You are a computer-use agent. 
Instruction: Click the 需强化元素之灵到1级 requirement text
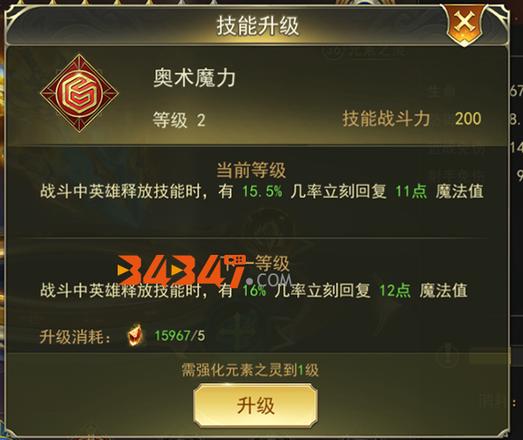[250, 370]
